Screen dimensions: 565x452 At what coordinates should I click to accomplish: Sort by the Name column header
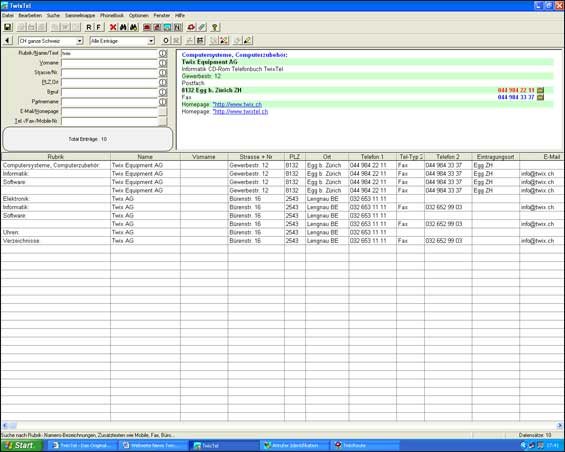coord(145,157)
